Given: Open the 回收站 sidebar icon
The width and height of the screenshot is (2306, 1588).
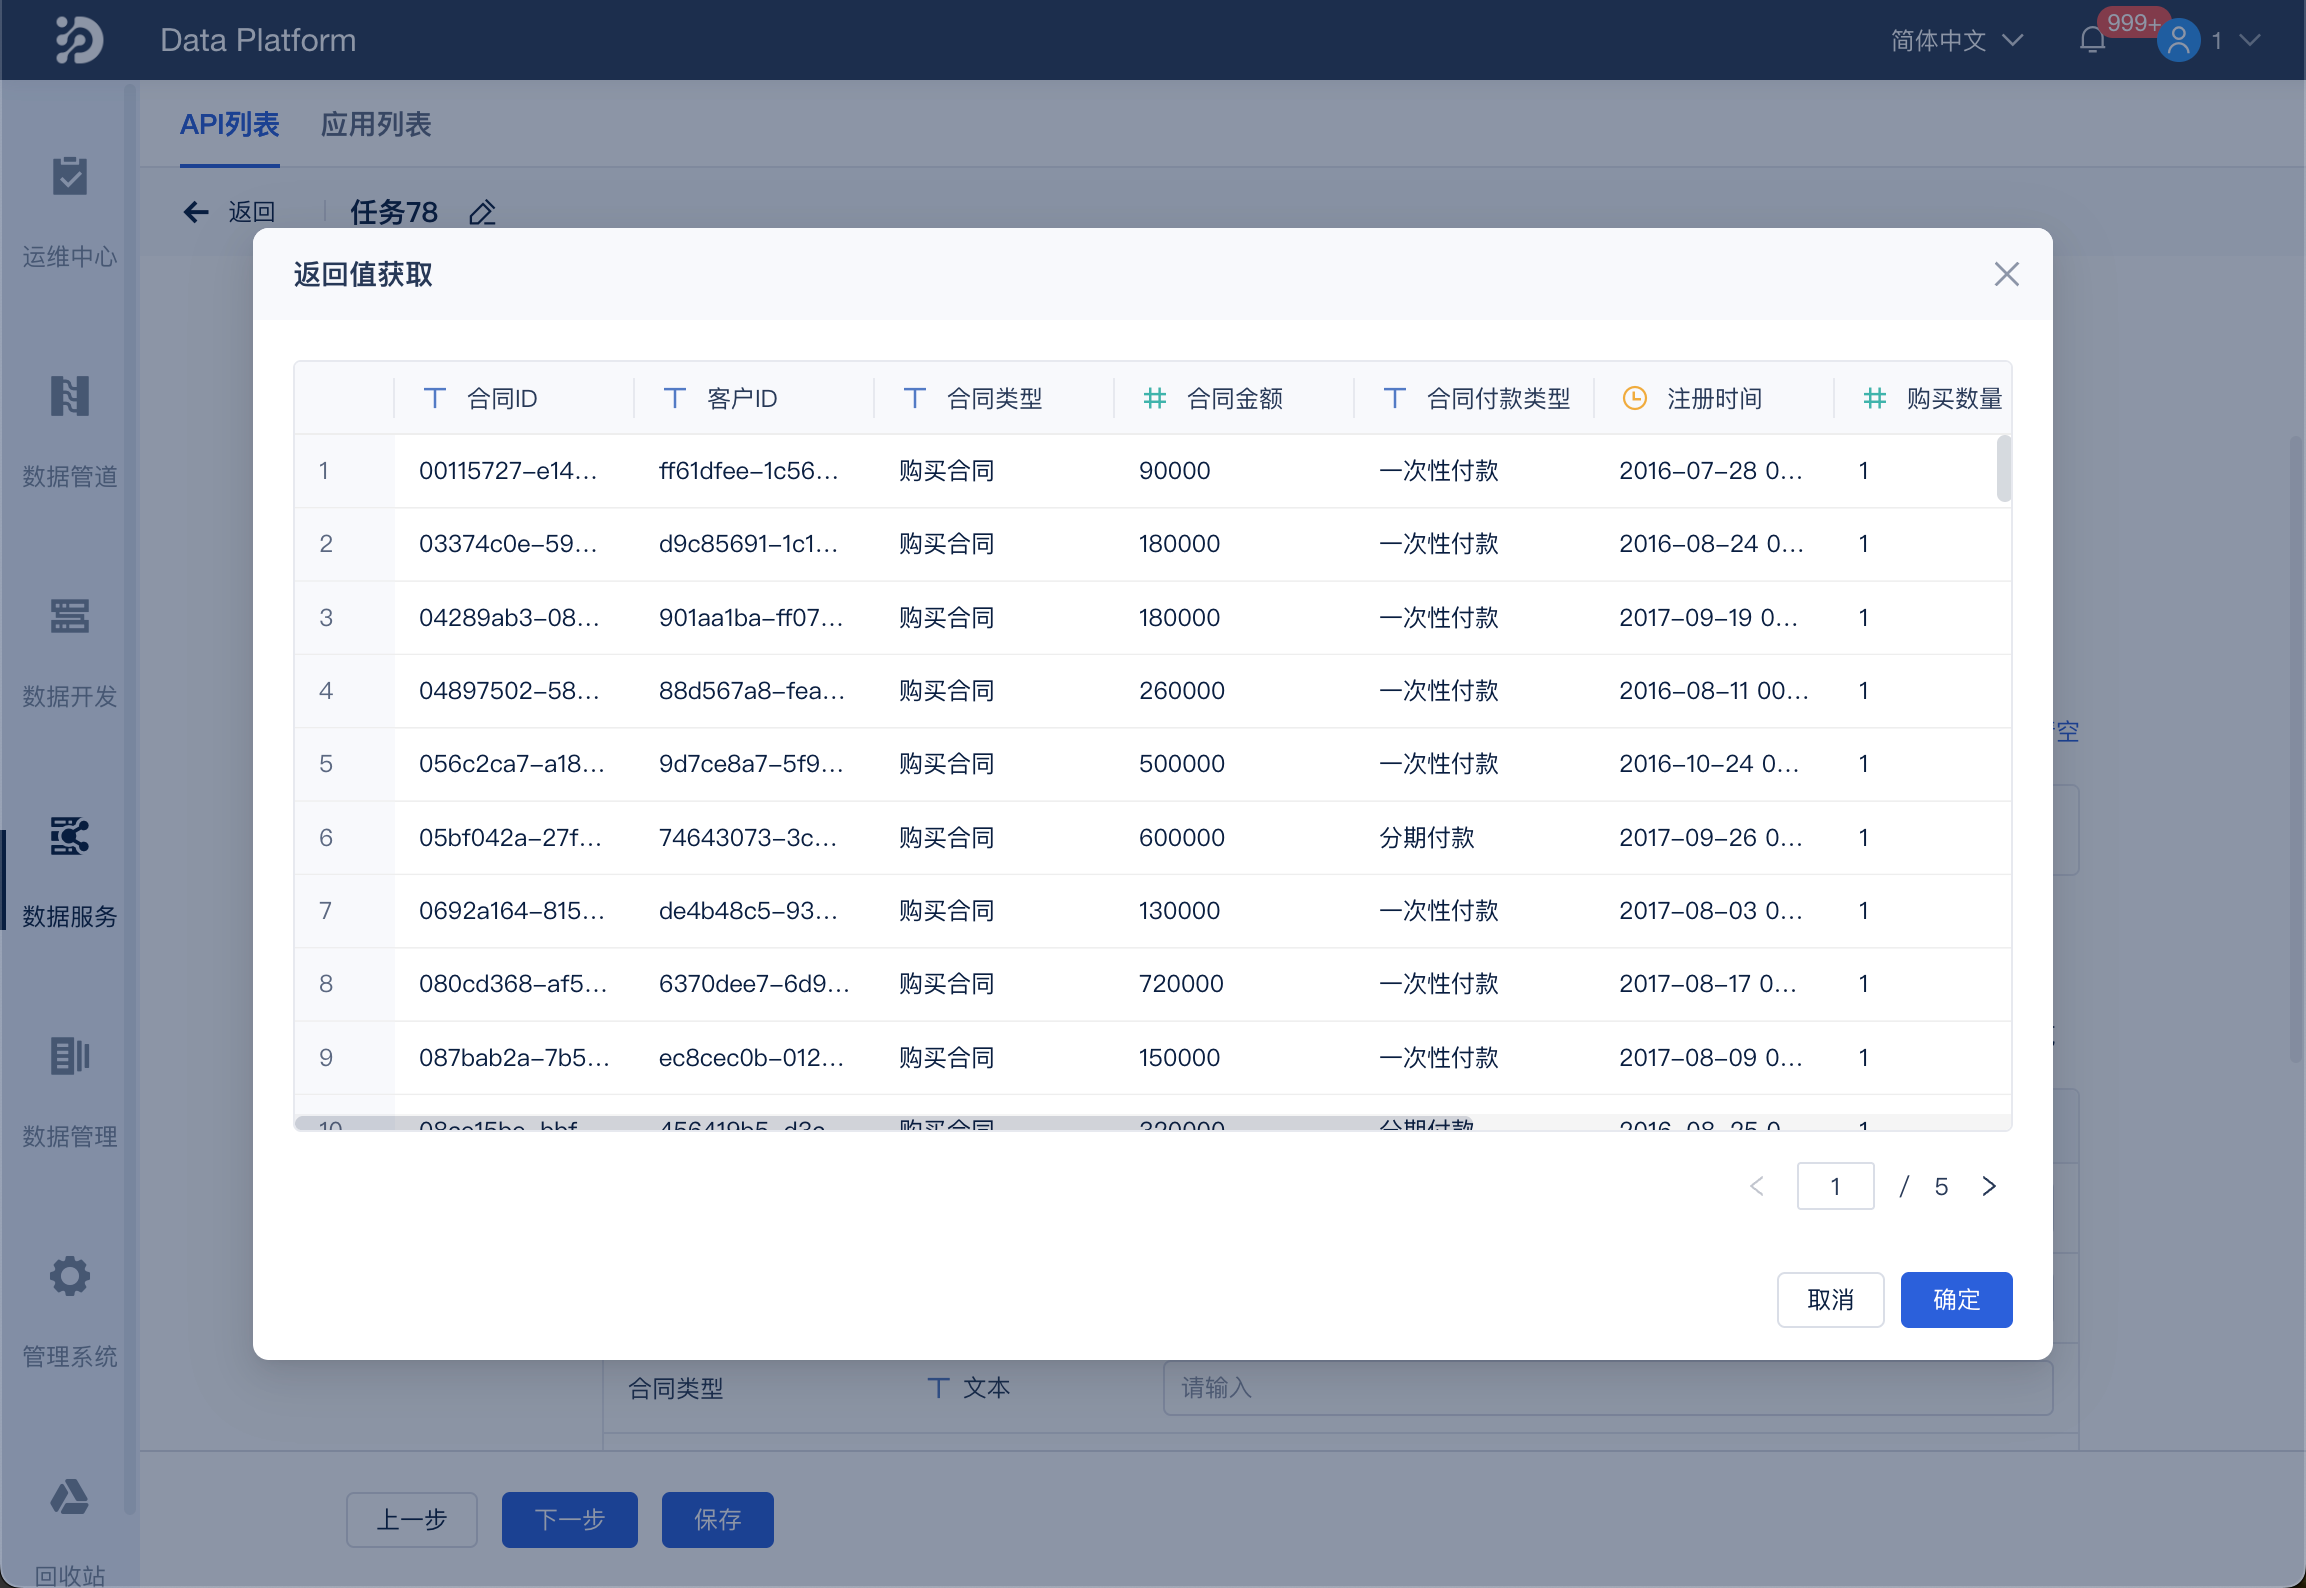Looking at the screenshot, I should pos(69,1497).
